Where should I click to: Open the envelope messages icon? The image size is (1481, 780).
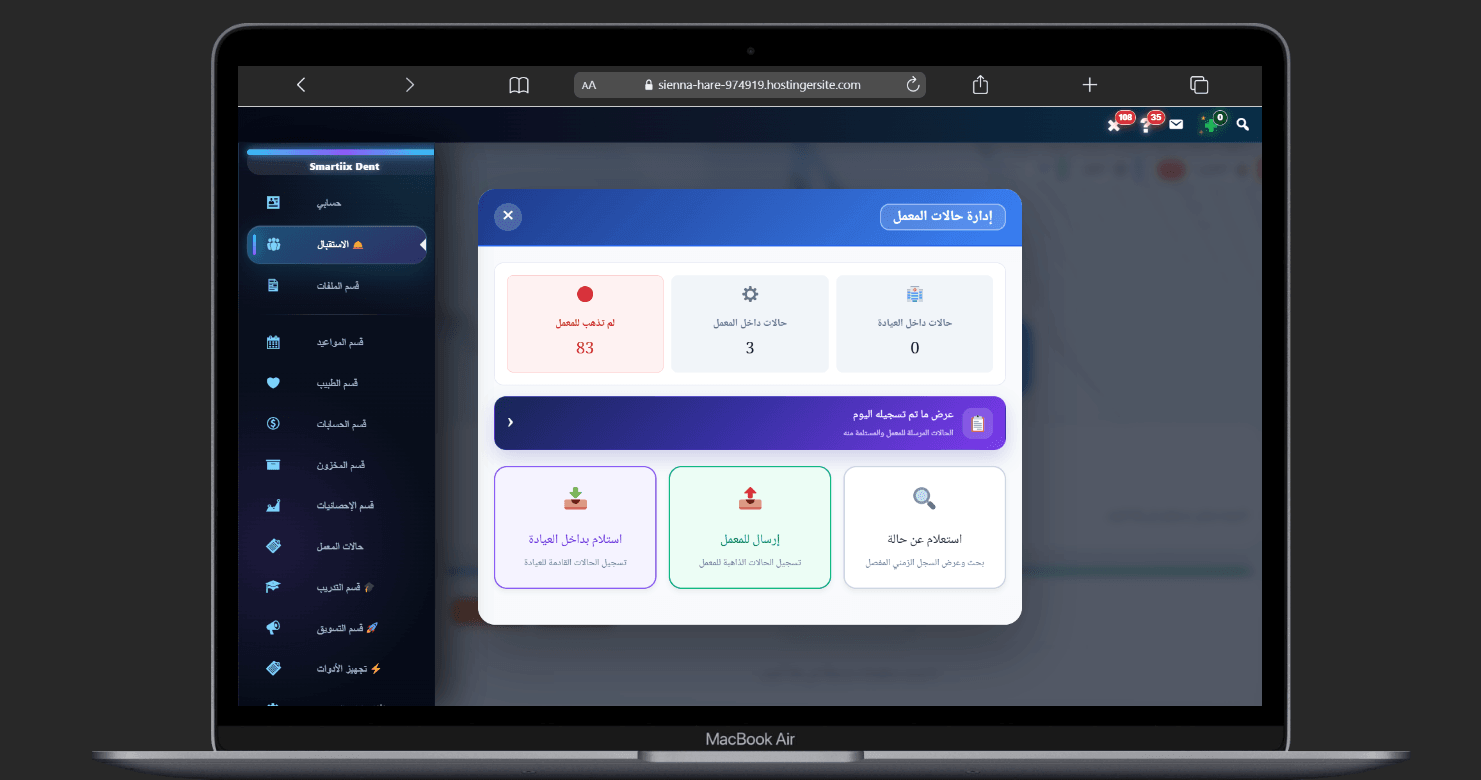pyautogui.click(x=1176, y=124)
